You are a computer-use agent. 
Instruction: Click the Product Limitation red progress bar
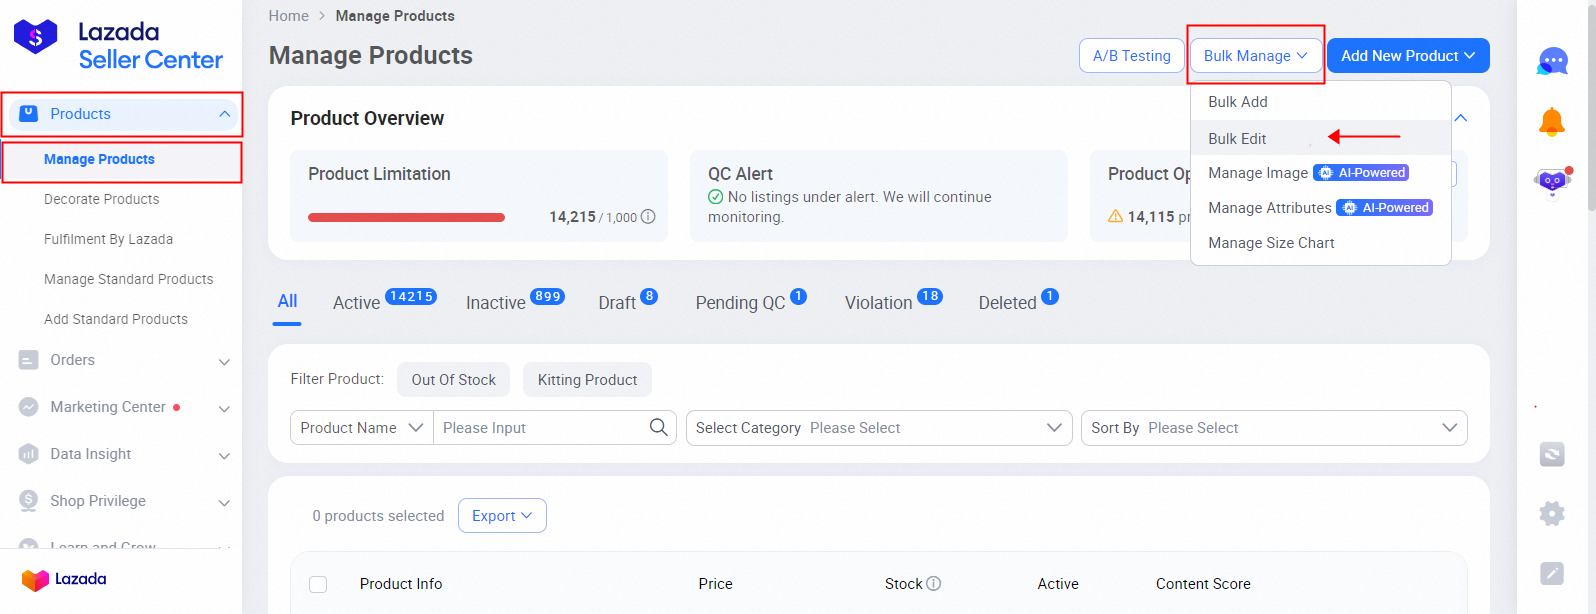click(x=406, y=217)
